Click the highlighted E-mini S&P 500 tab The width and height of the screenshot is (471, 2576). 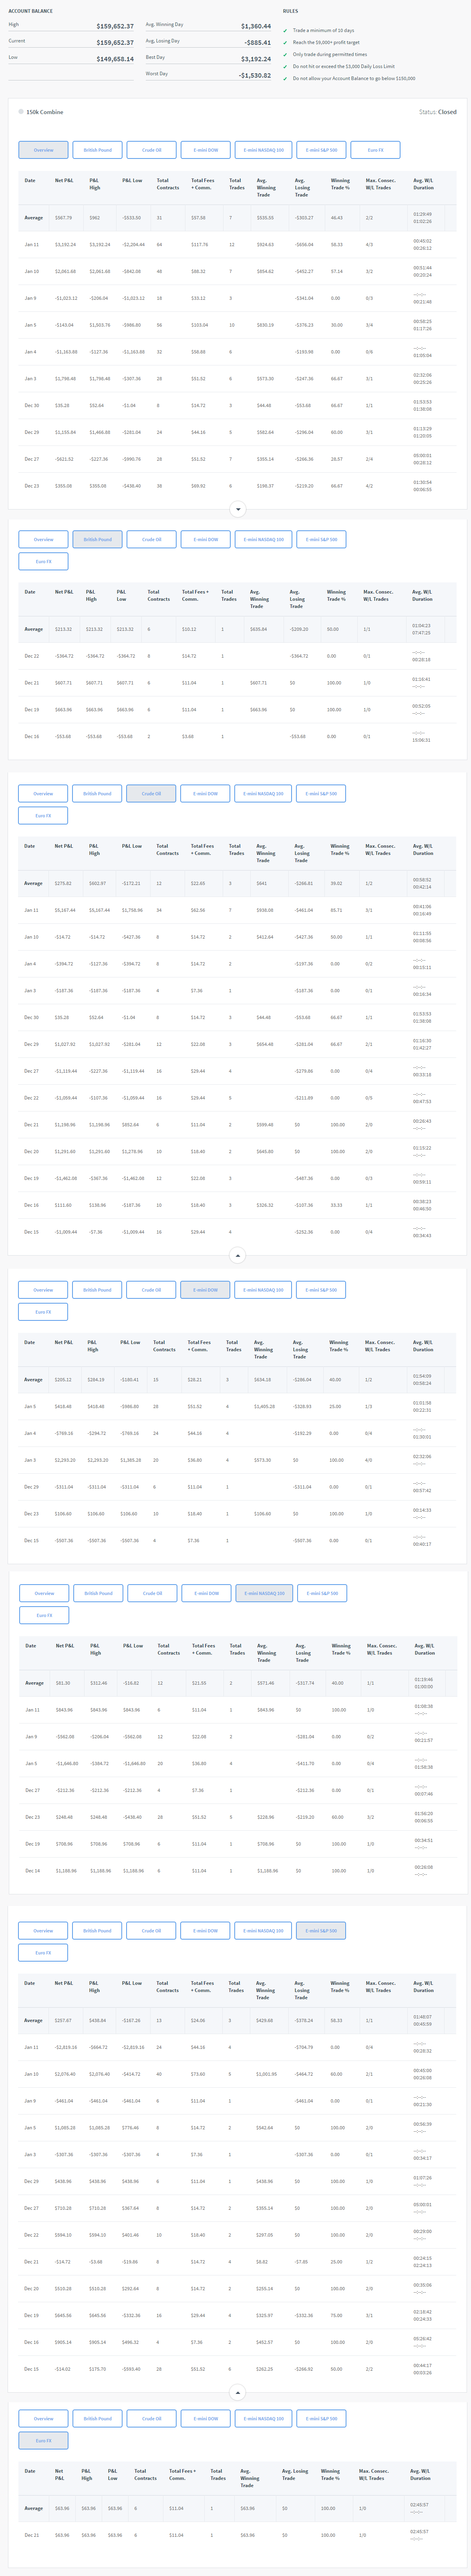pos(321,1930)
